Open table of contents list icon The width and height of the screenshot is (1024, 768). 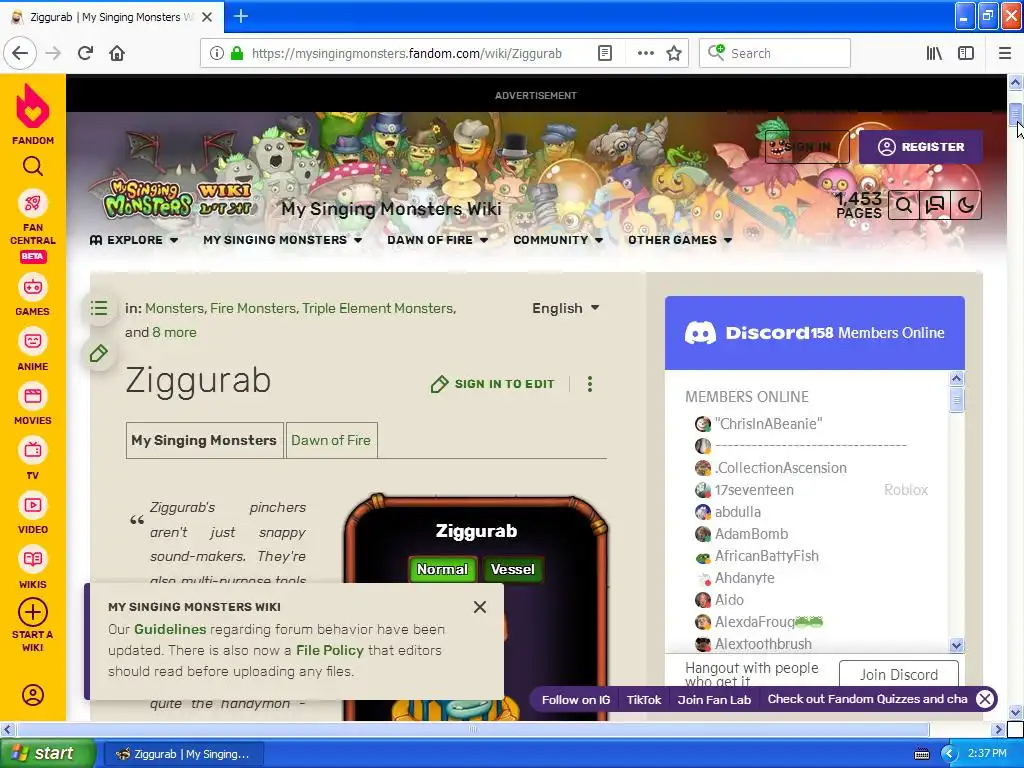tap(99, 308)
